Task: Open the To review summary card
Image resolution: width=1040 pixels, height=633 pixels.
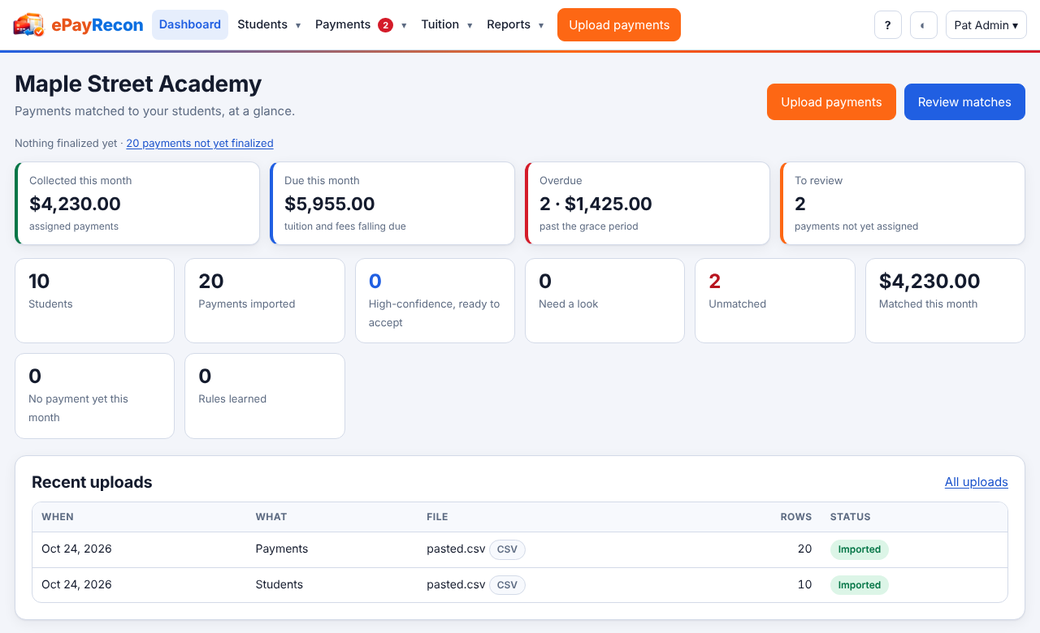Action: coord(903,203)
